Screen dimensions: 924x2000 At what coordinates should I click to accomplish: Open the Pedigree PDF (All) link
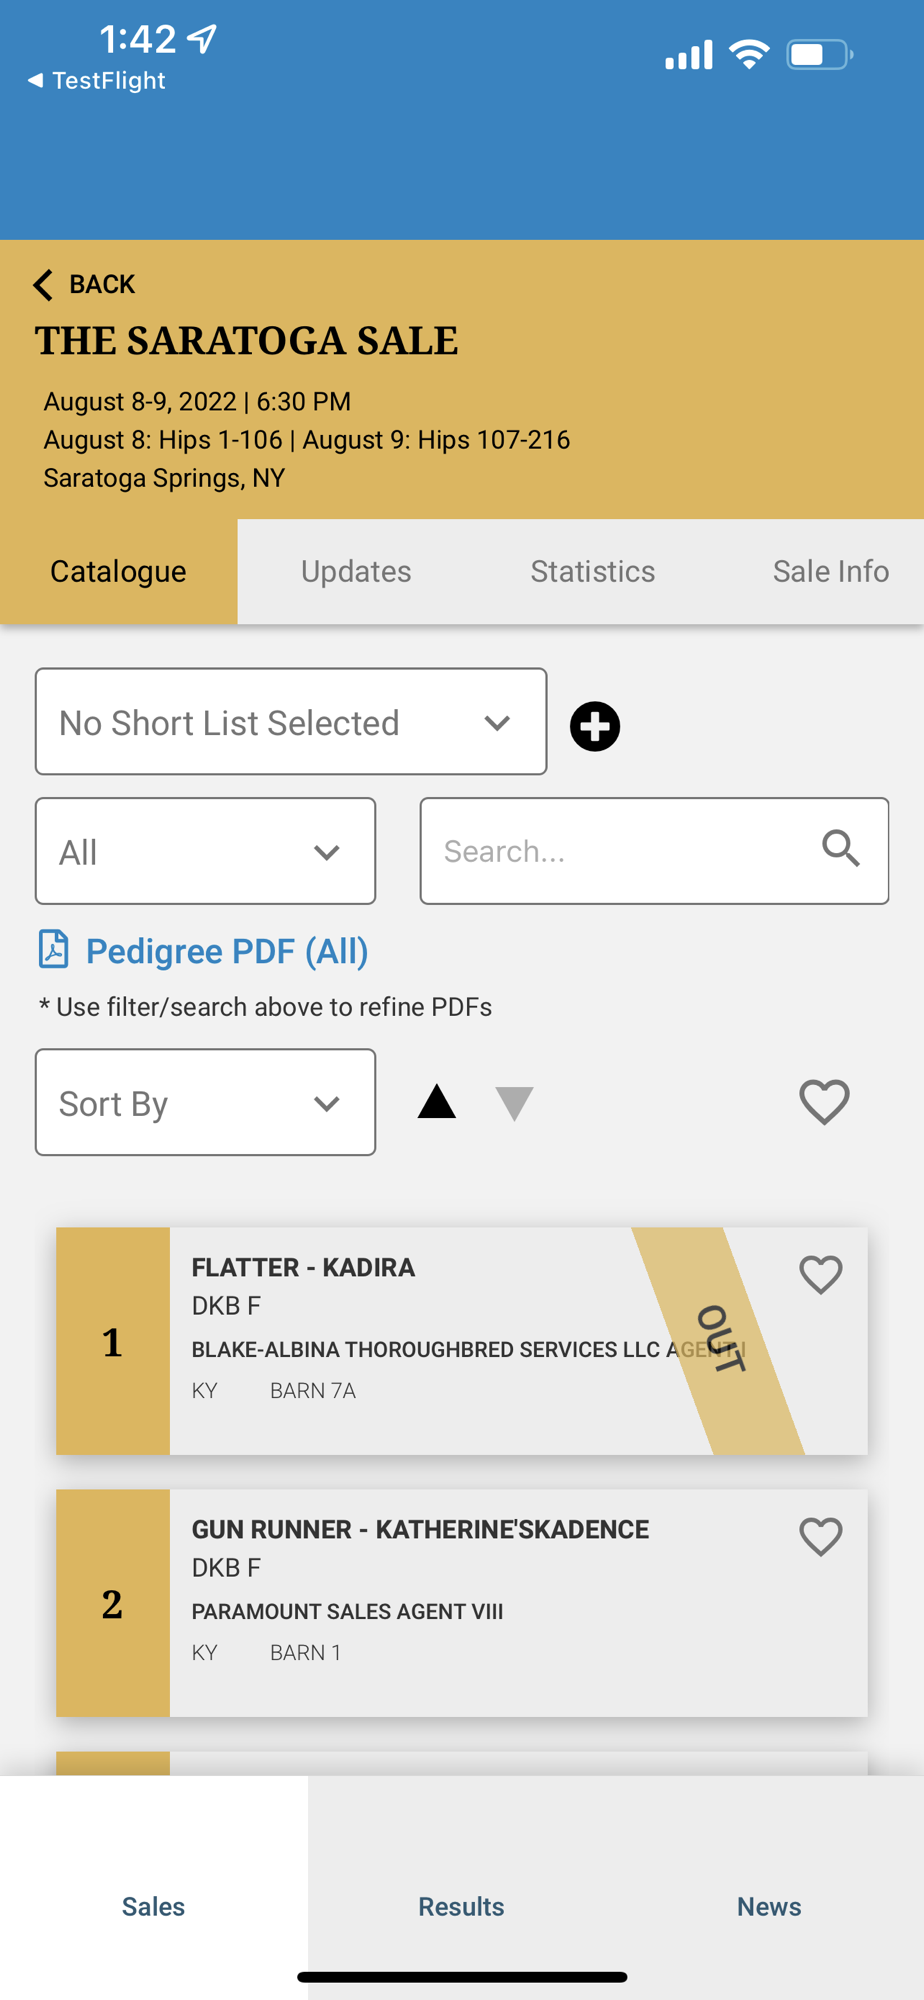pos(227,951)
